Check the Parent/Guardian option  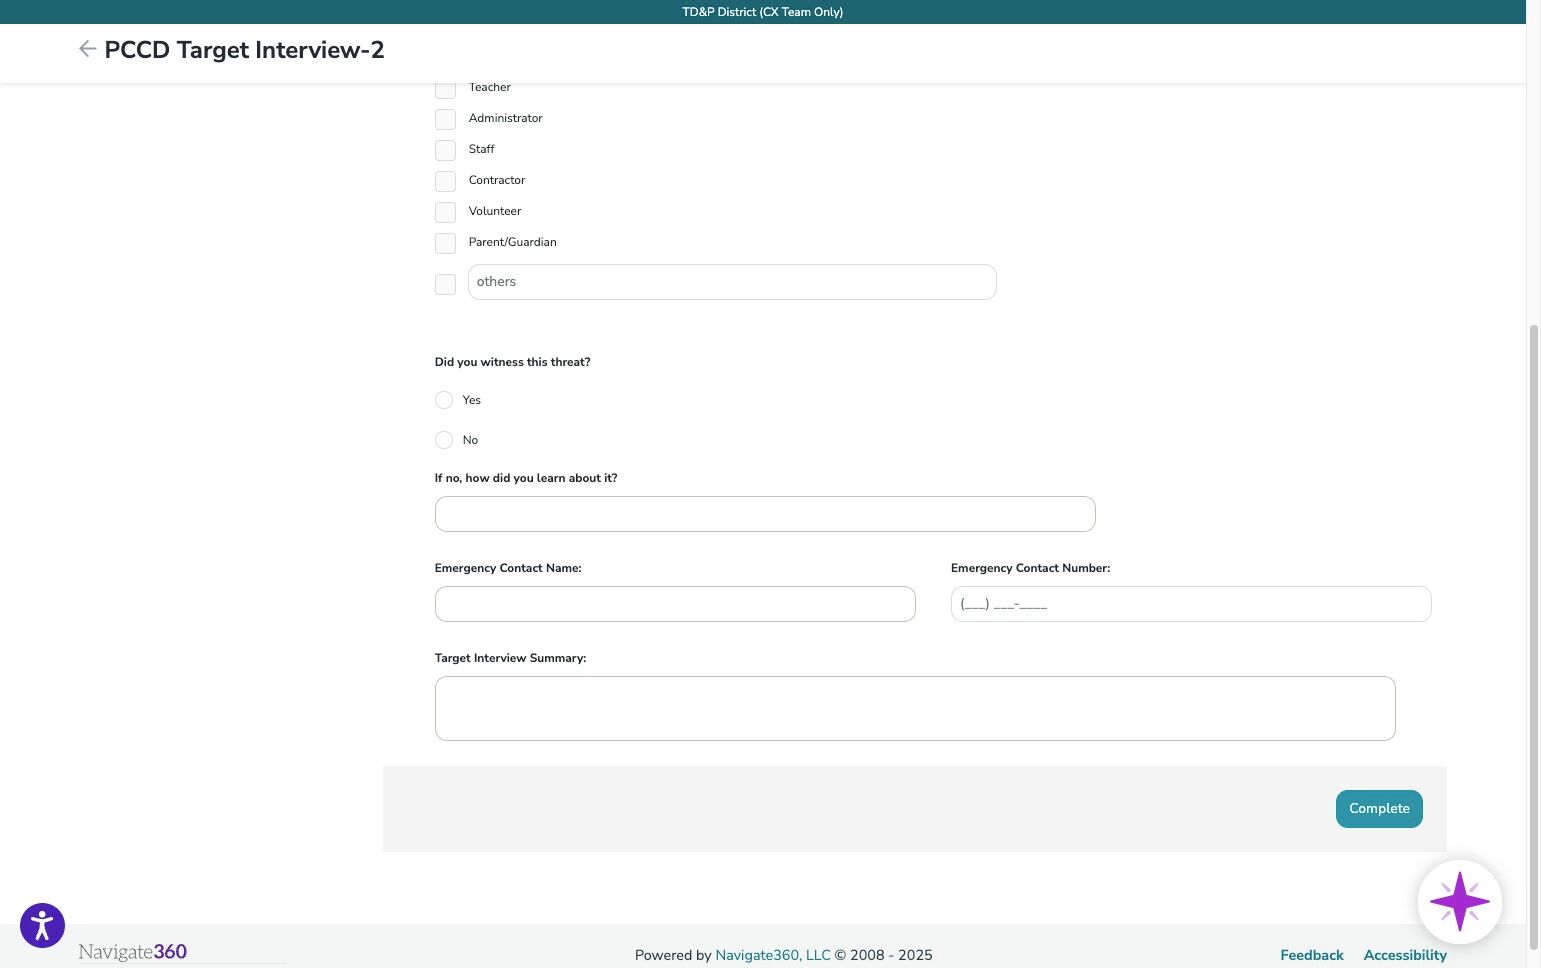pos(445,243)
